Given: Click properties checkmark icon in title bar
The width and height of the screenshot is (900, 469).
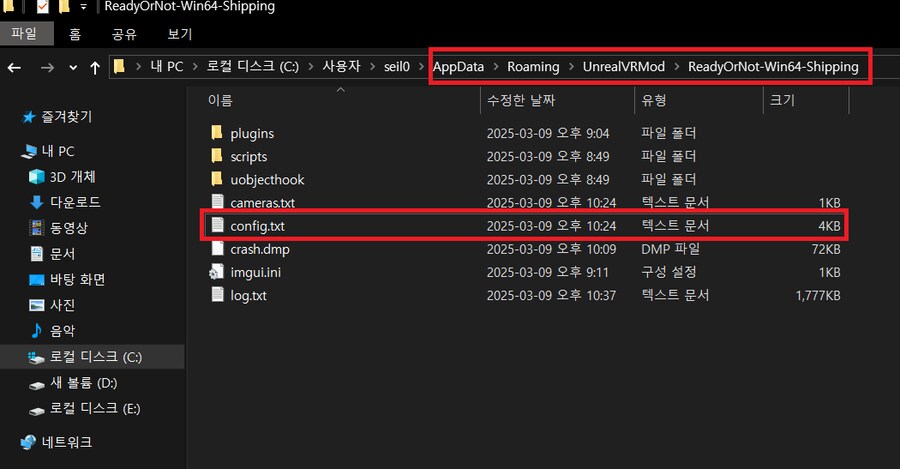Looking at the screenshot, I should tap(42, 6).
